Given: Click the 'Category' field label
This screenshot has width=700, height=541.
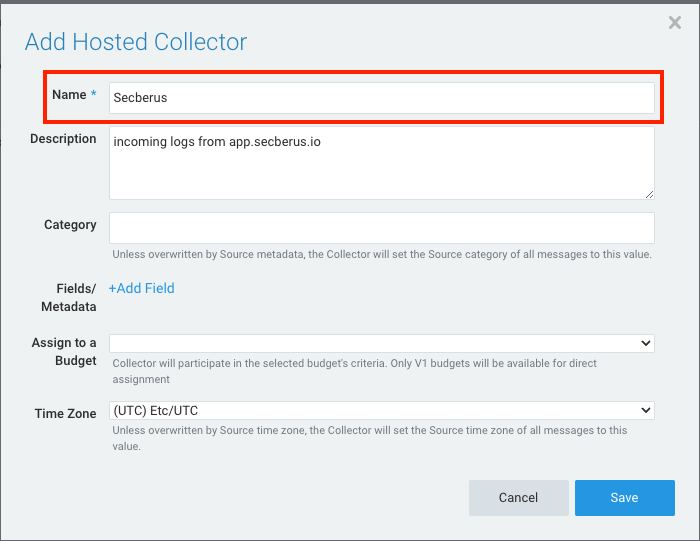Looking at the screenshot, I should pyautogui.click(x=70, y=225).
